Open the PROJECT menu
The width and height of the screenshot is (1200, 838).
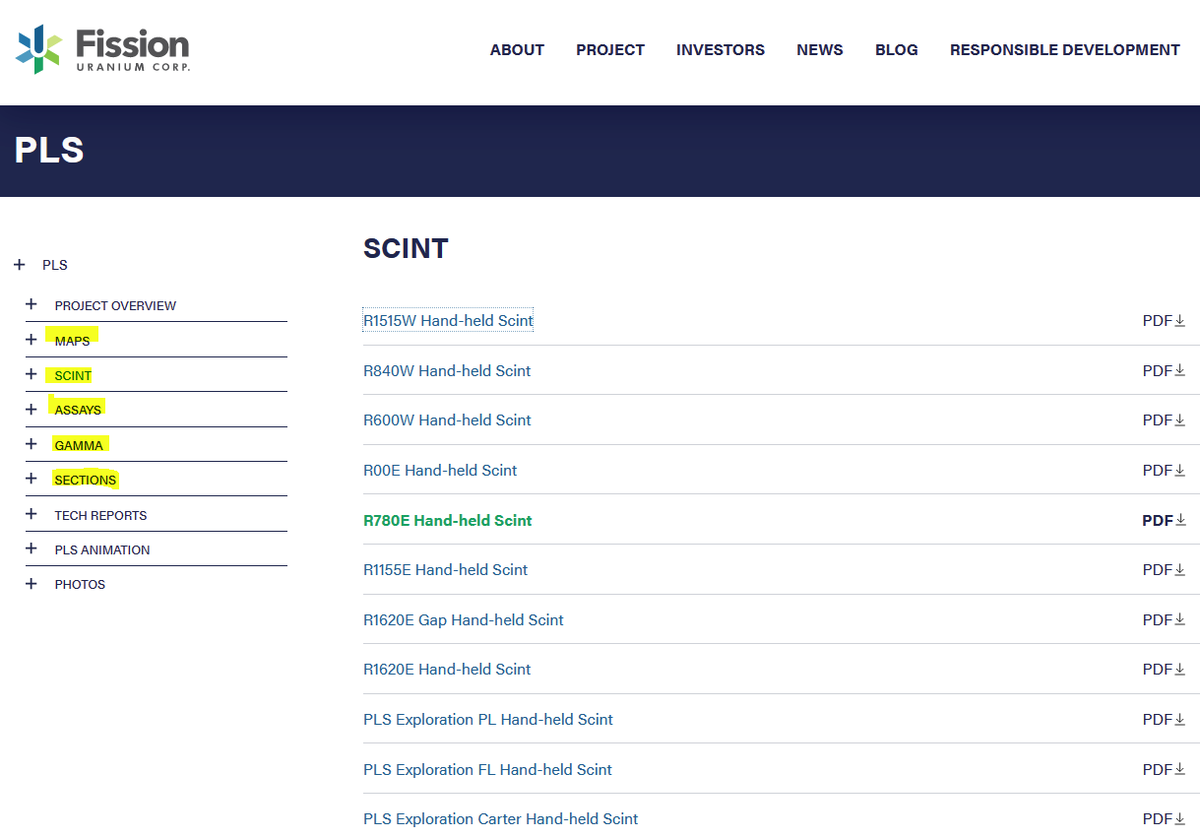610,50
